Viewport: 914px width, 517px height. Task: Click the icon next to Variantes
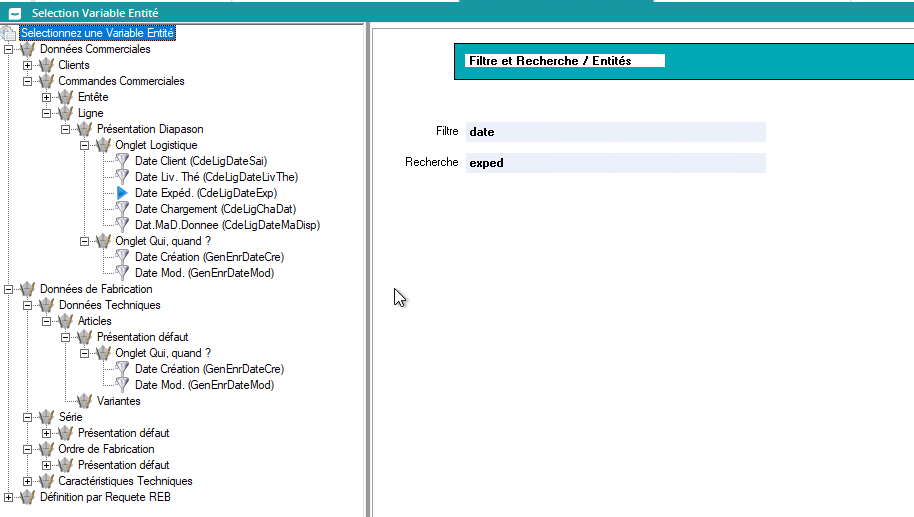pyautogui.click(x=85, y=401)
